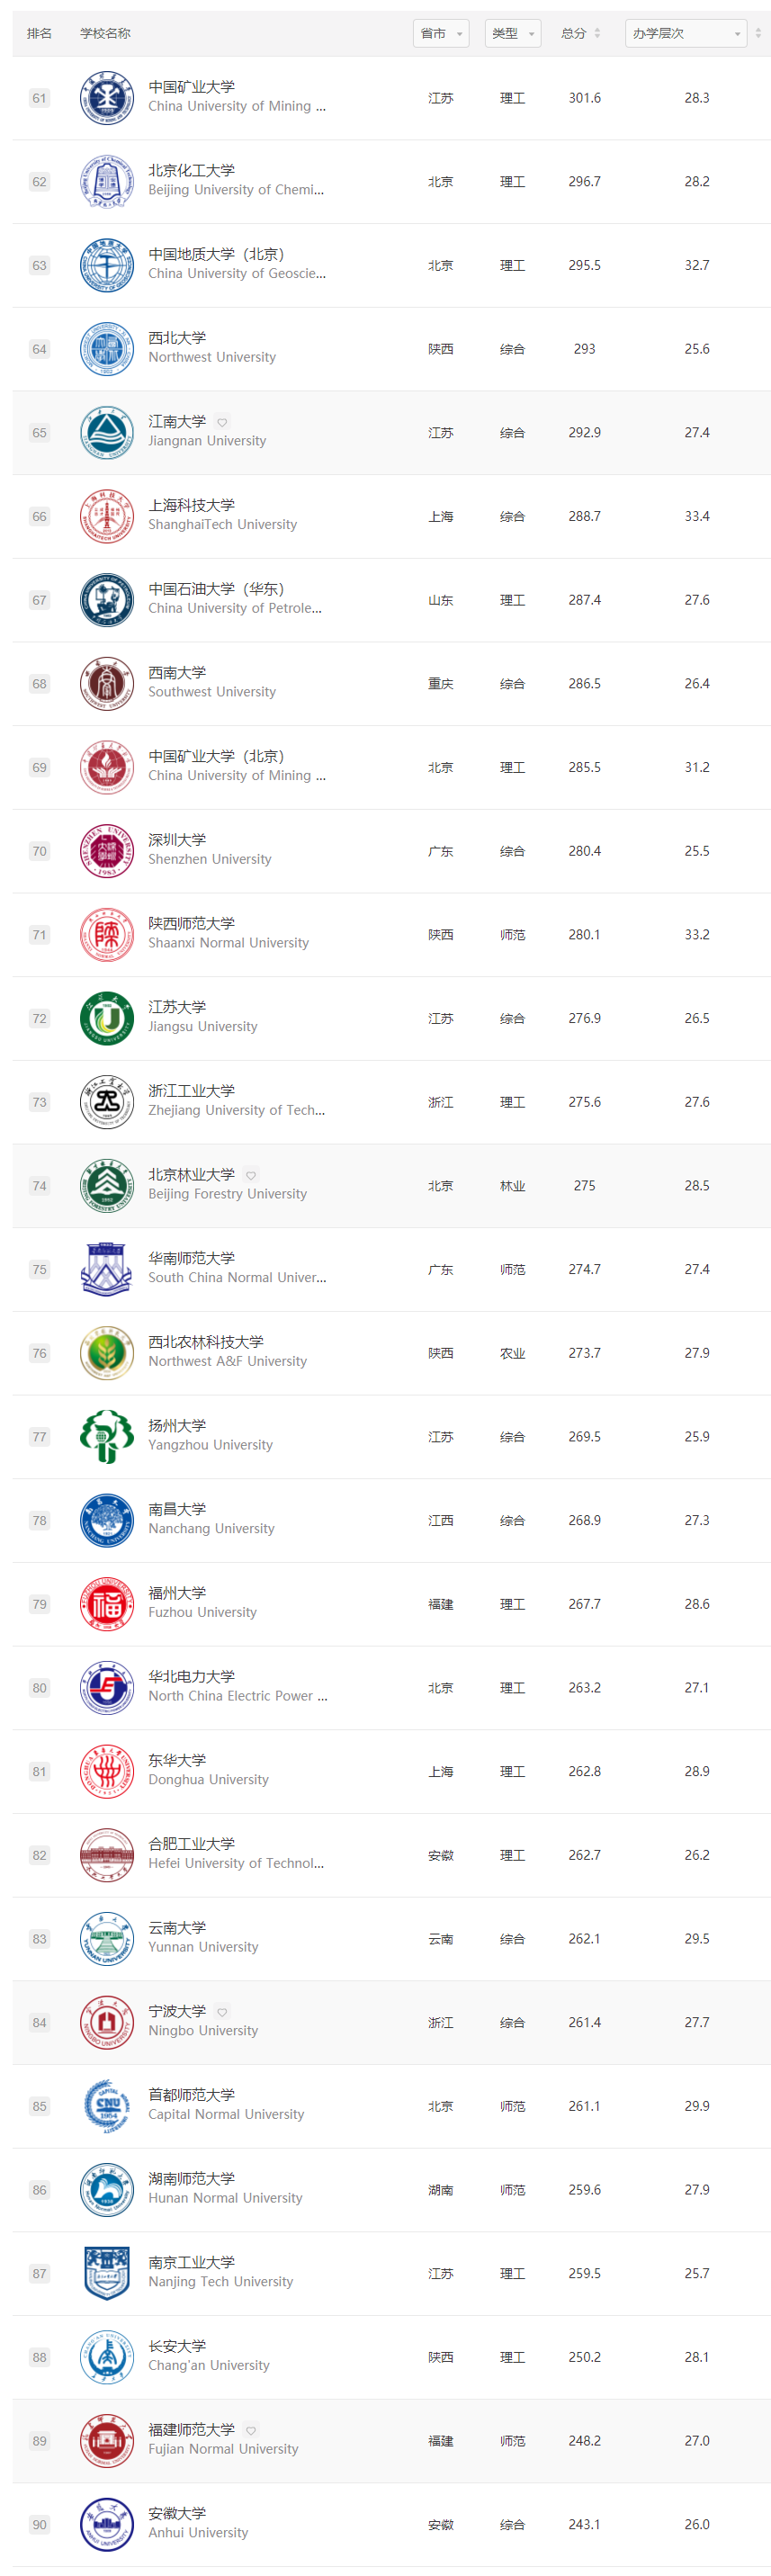Expand the 办学层次 indicator dropdown
Image resolution: width=771 pixels, height=2576 pixels.
[x=686, y=33]
